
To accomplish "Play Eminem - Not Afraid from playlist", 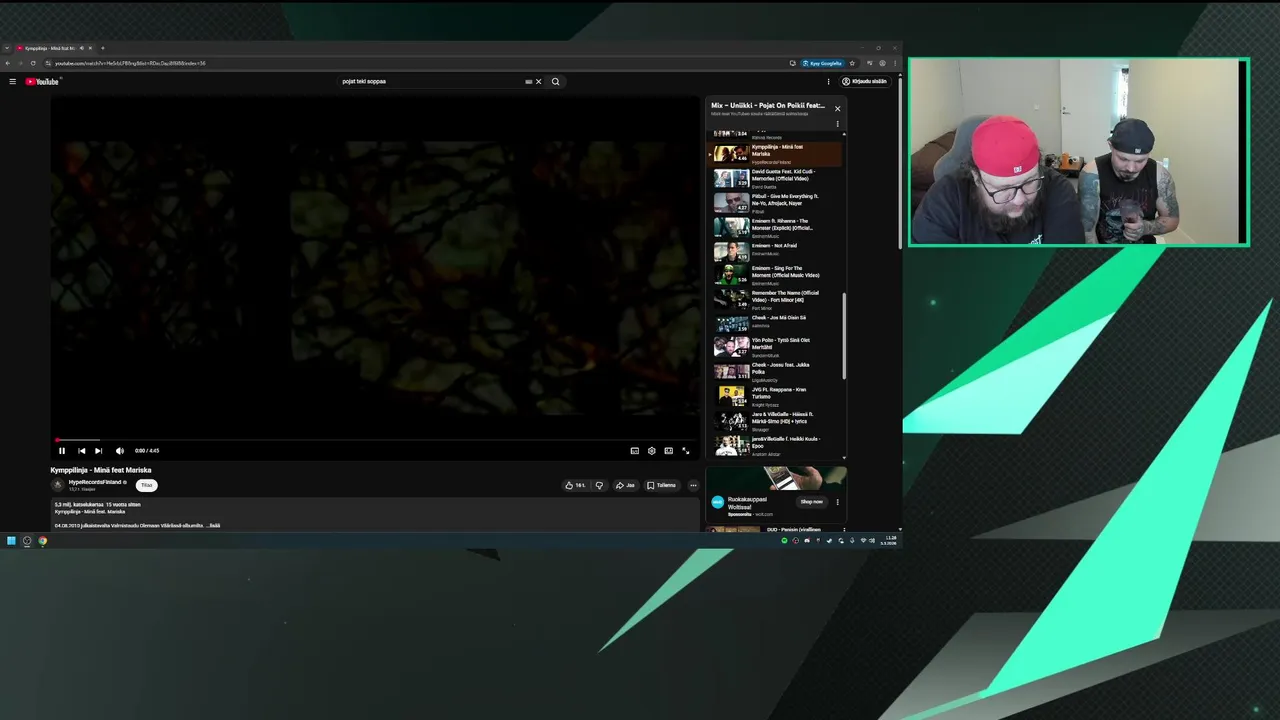I will [x=776, y=251].
